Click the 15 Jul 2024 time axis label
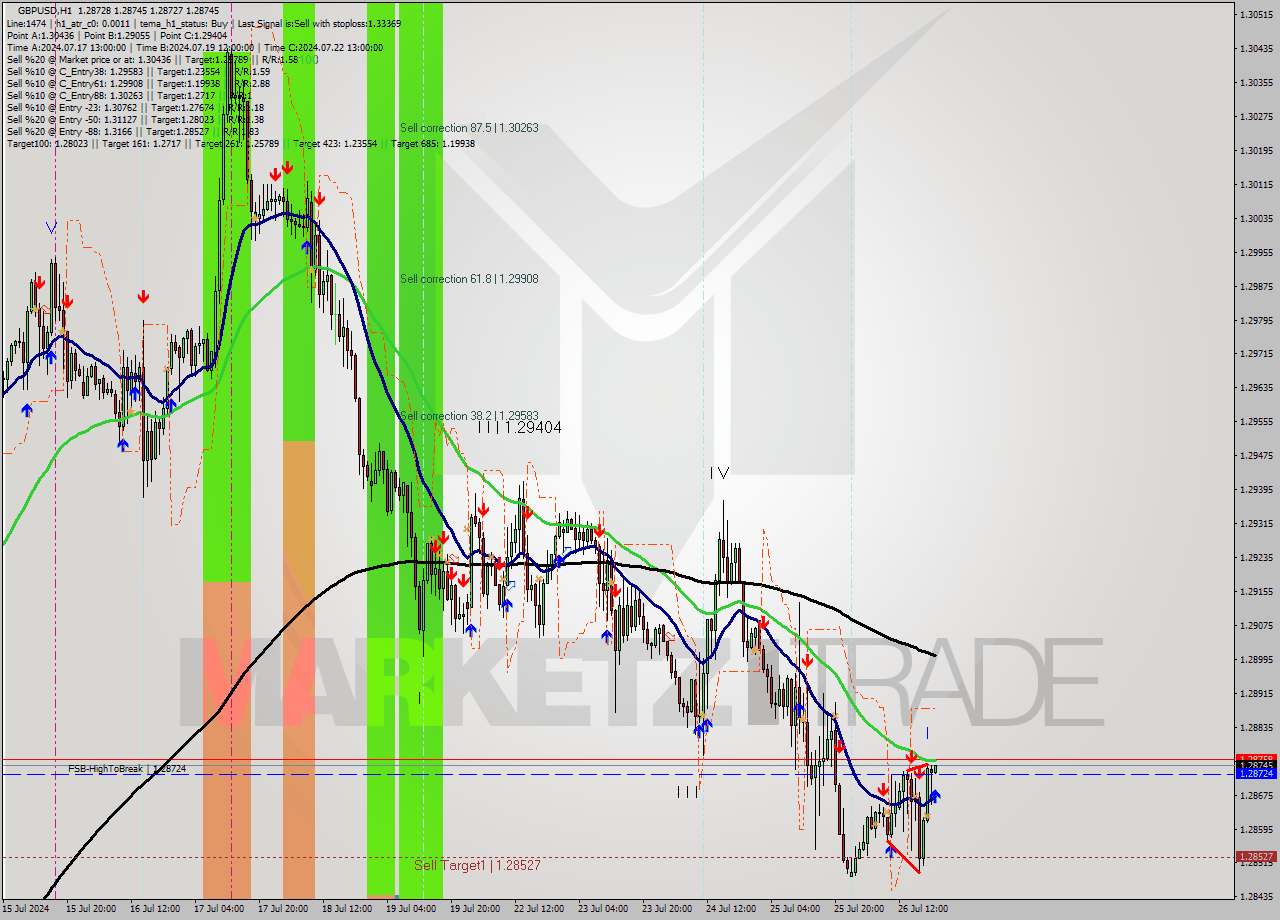This screenshot has width=1280, height=920. tap(26, 909)
